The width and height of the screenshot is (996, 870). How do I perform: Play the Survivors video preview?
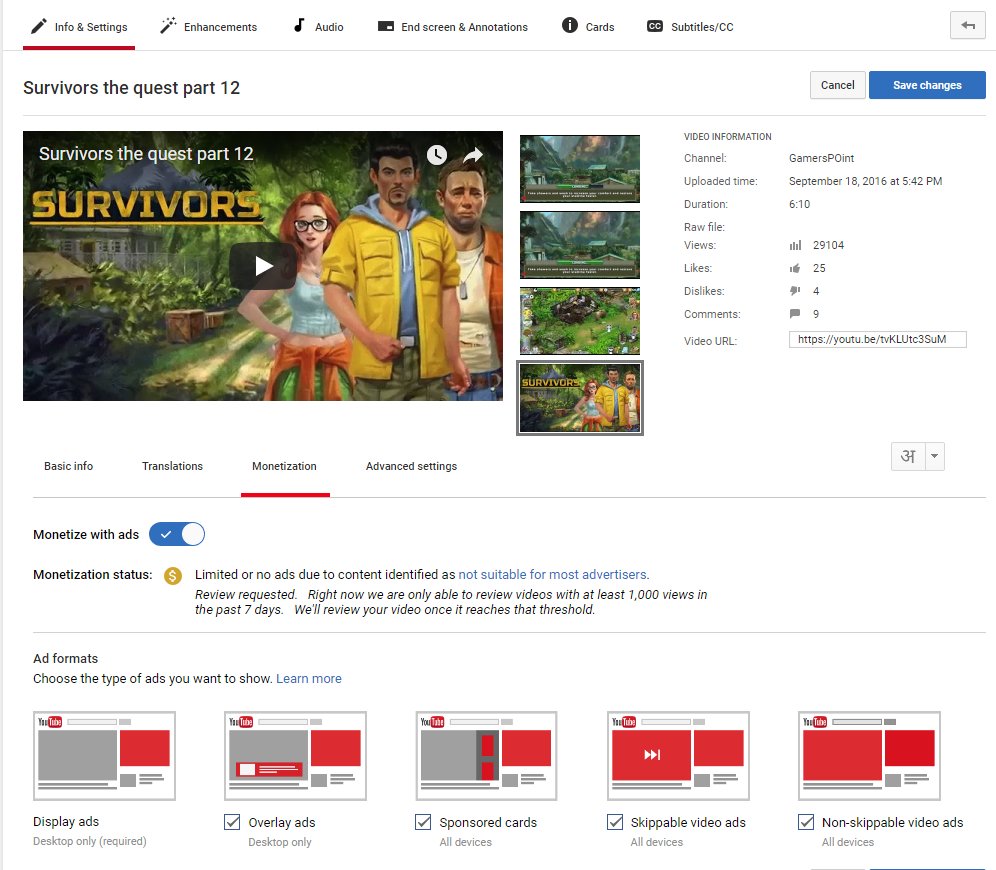263,265
